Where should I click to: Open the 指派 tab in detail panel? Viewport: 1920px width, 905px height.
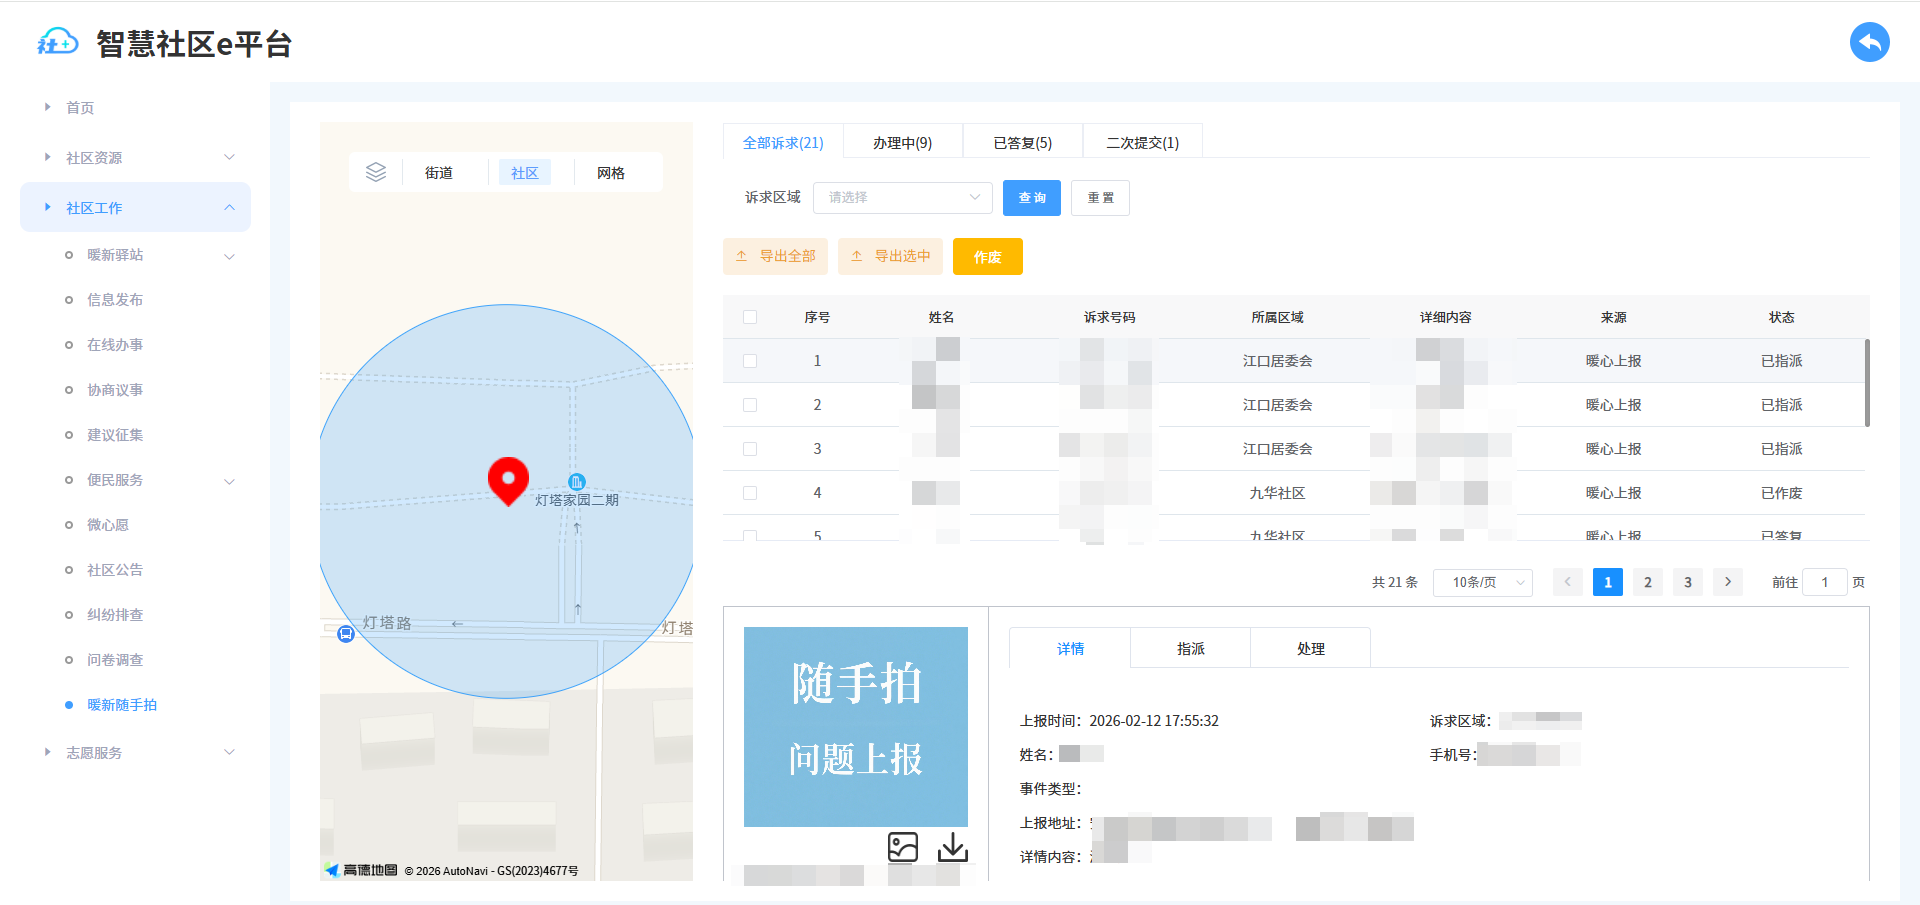click(x=1190, y=648)
